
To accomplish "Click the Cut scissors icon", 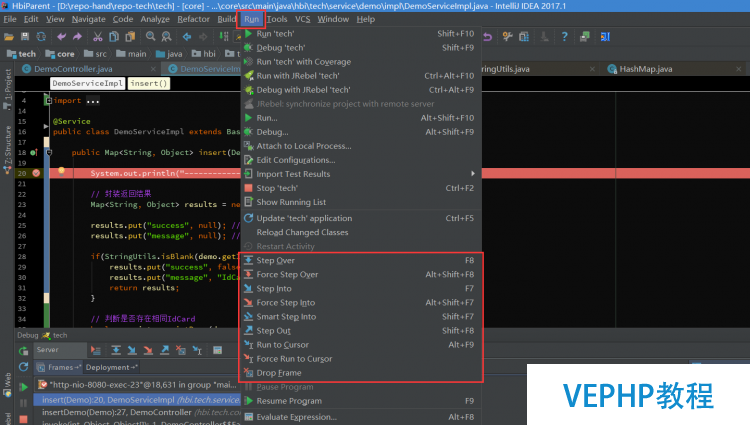I will [x=98, y=37].
